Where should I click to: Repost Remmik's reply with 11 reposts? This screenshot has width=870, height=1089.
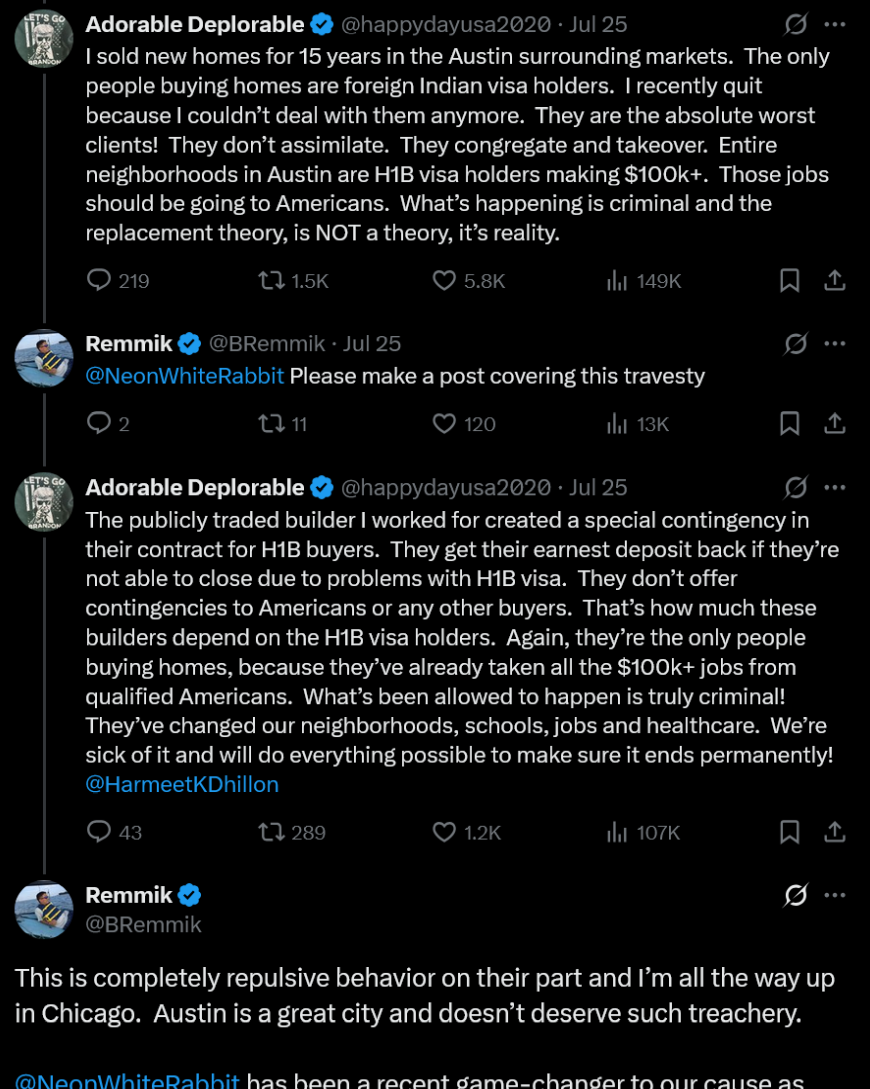[x=271, y=424]
